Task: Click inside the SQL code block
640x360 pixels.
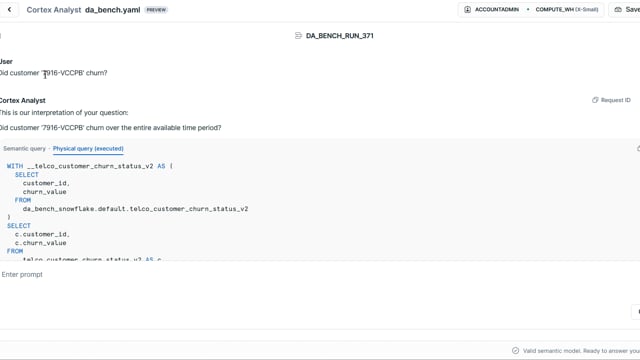Action: coord(320,209)
